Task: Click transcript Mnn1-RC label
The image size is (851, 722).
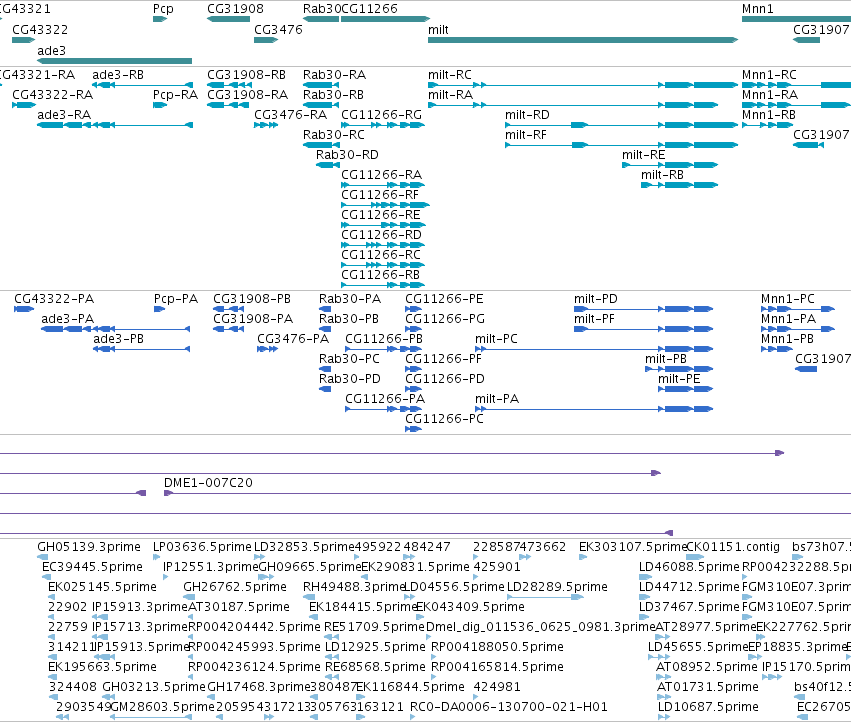Action: click(x=769, y=75)
